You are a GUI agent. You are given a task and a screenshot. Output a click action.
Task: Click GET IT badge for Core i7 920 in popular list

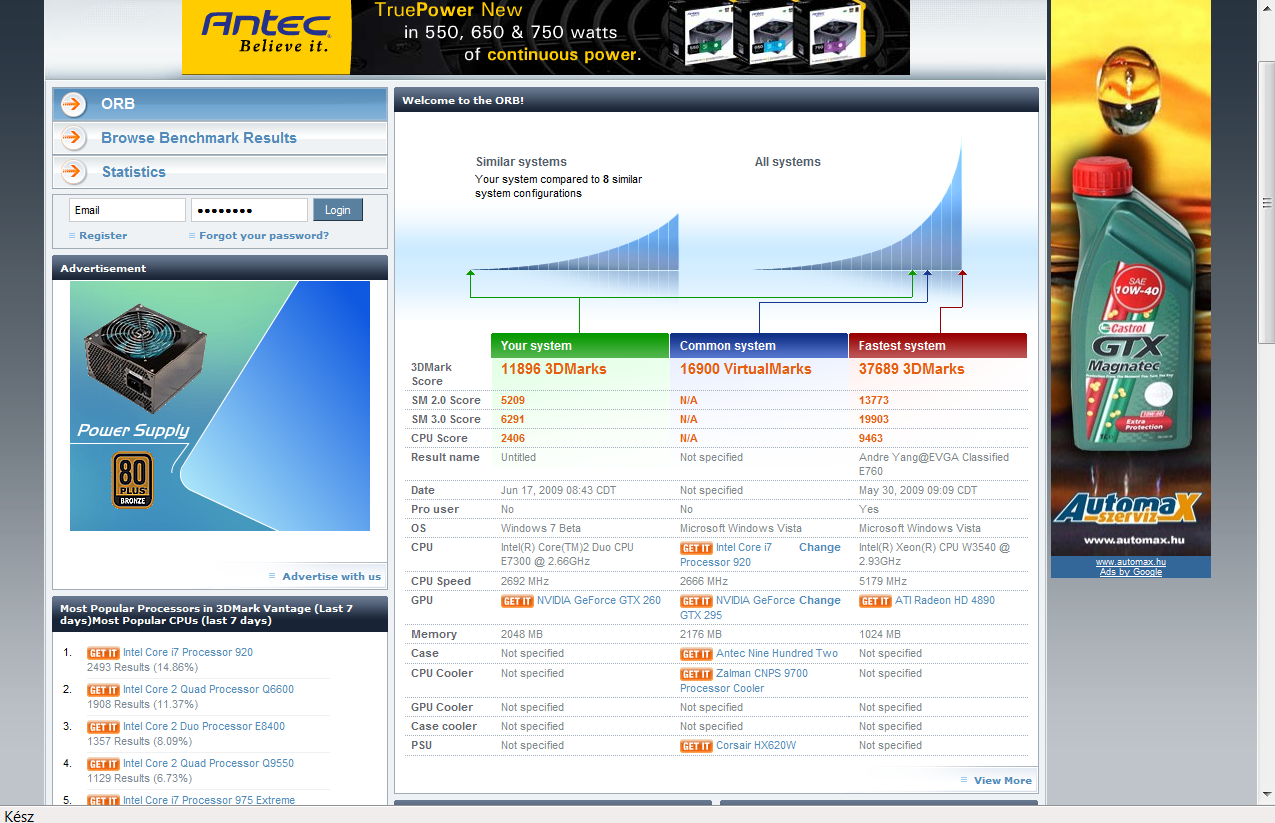(103, 653)
